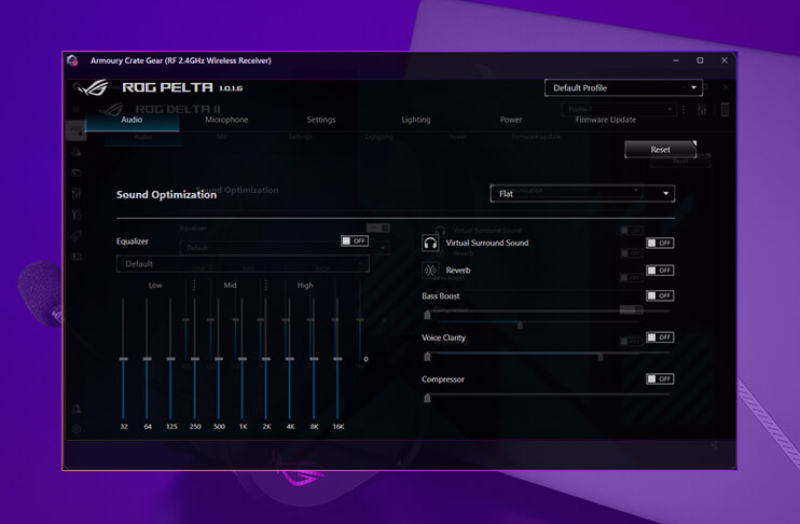Click the Bass Boost level slider handle
This screenshot has width=800, height=524.
coord(428,315)
